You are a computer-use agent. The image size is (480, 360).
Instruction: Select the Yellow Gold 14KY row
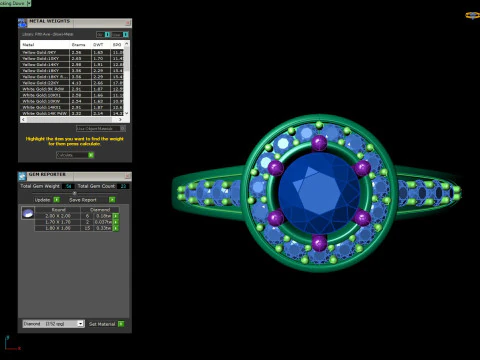click(x=72, y=64)
